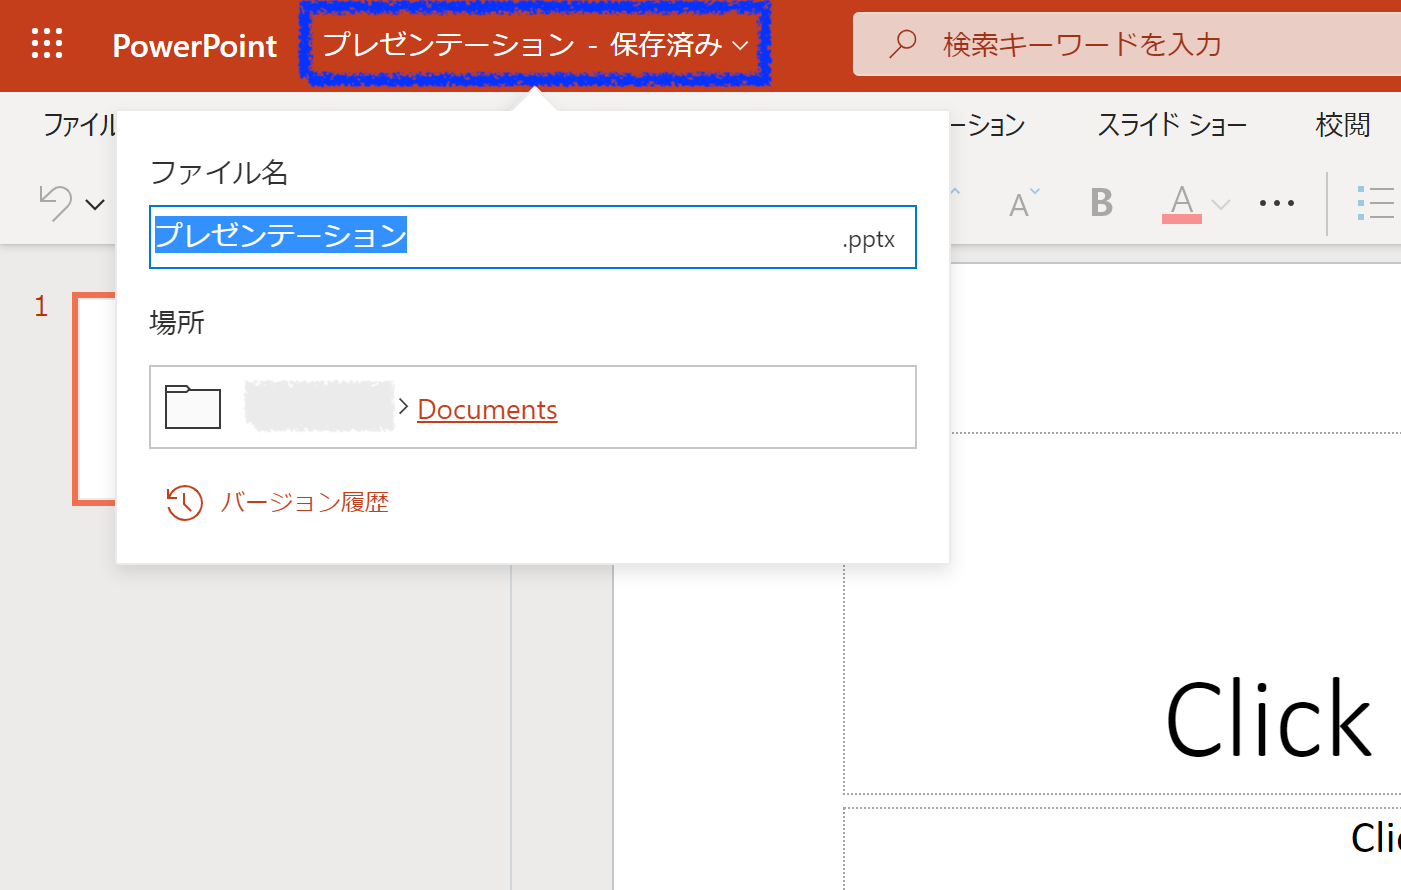Click the title placeholder starting with Click

point(1122,615)
